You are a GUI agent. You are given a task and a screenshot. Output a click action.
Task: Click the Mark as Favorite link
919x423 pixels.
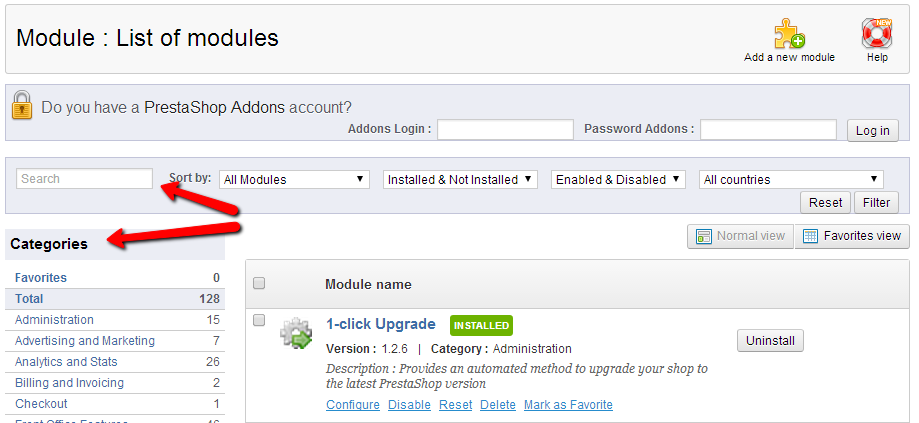pyautogui.click(x=568, y=405)
